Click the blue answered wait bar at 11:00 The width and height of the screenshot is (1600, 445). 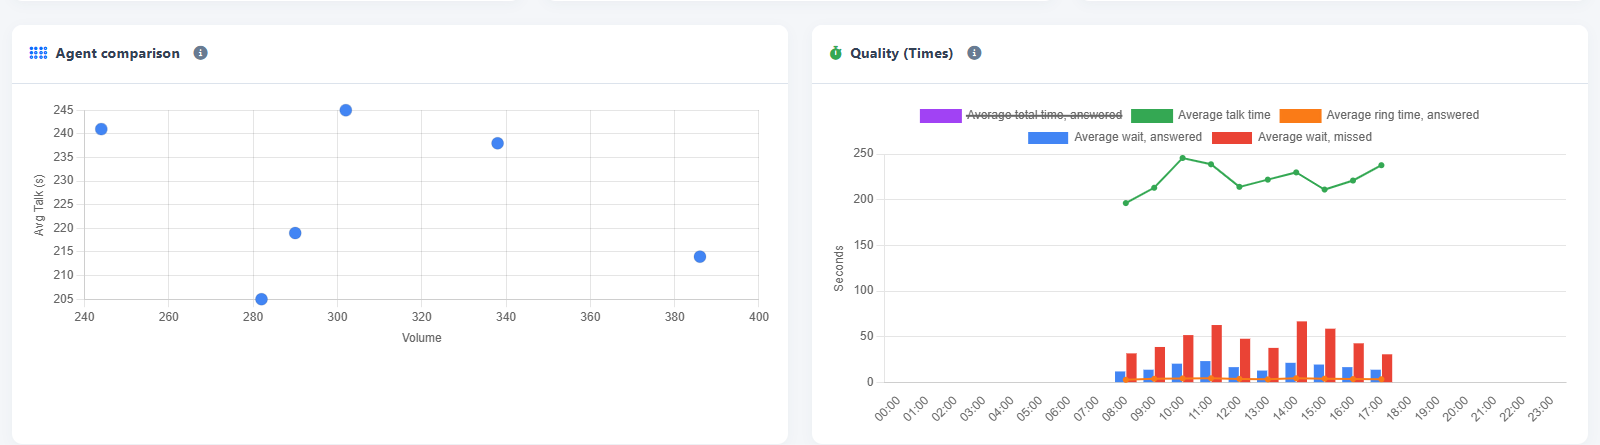click(1205, 371)
